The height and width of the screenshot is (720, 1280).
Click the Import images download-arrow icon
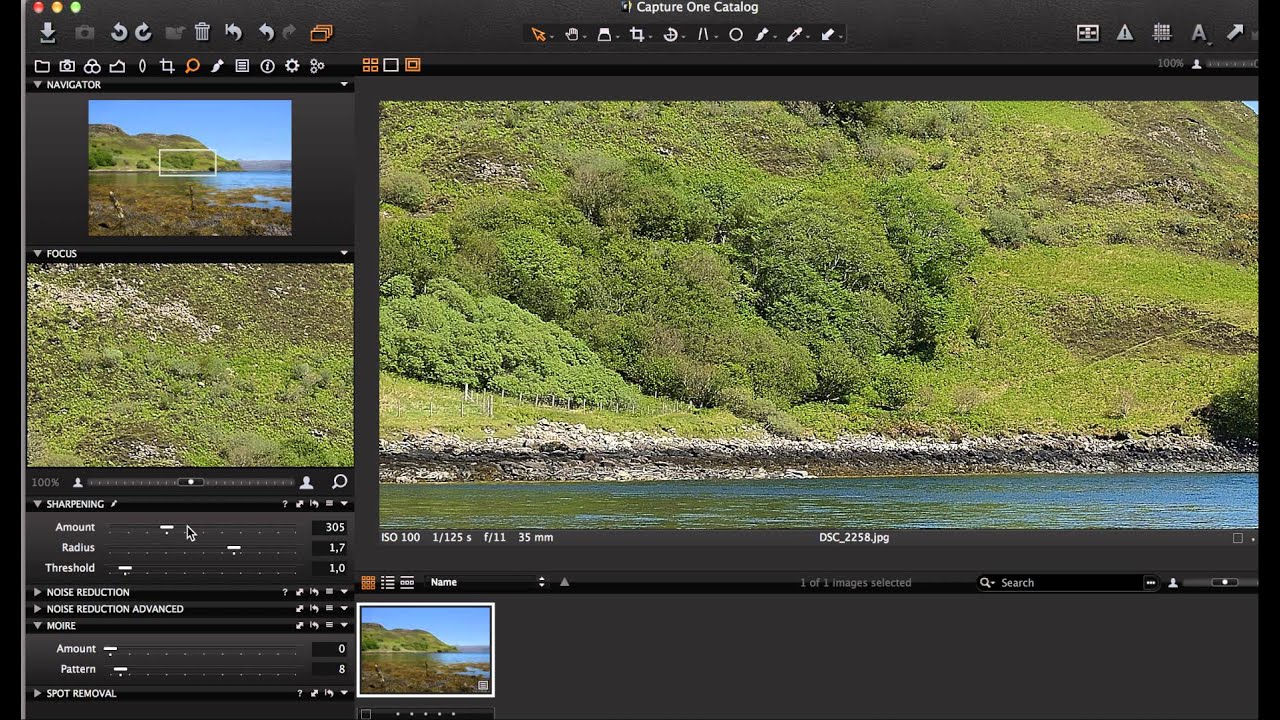click(x=47, y=33)
